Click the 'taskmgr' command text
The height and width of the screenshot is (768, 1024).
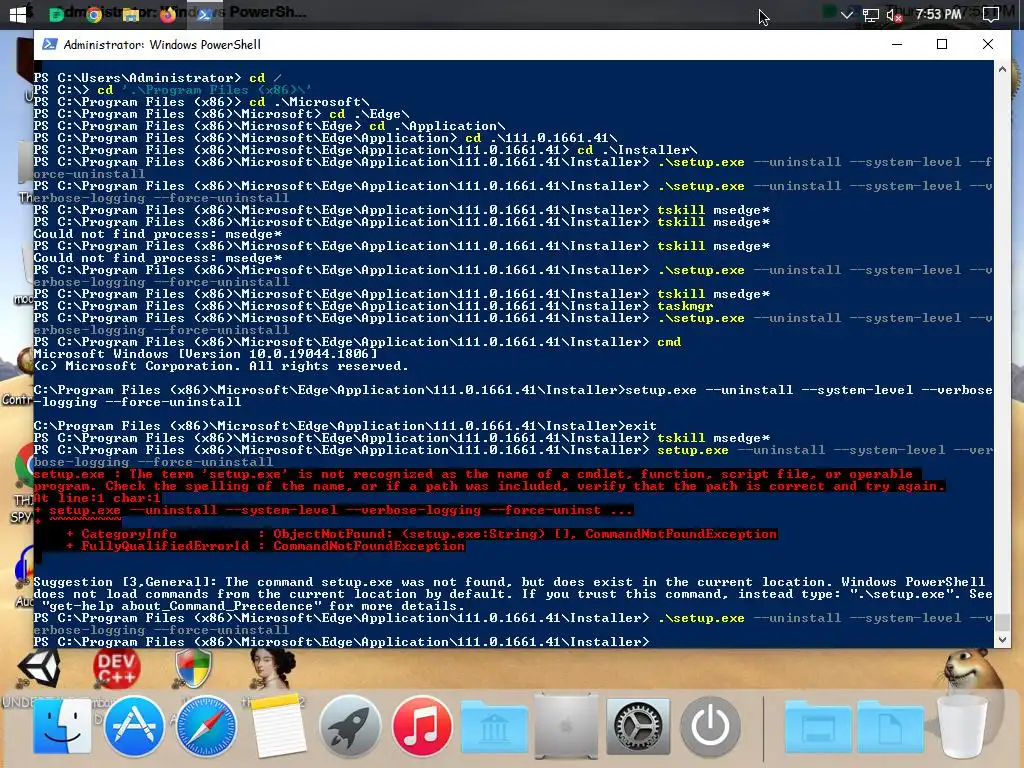tap(685, 306)
